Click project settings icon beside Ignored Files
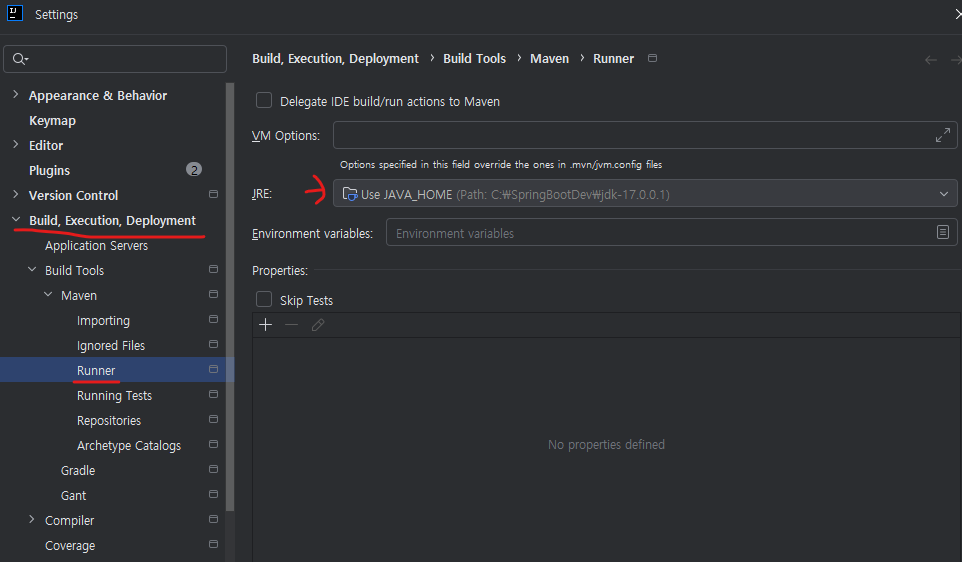 coord(214,344)
